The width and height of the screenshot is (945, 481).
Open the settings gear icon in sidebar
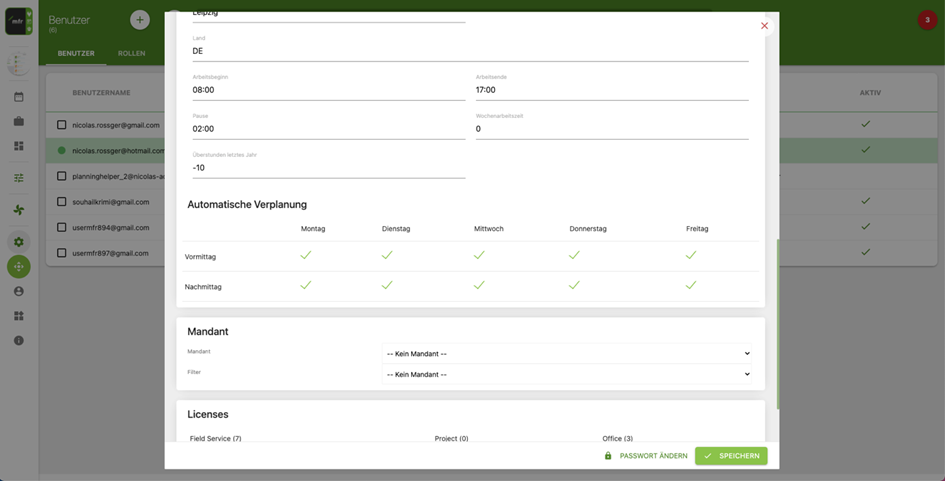[x=19, y=242]
